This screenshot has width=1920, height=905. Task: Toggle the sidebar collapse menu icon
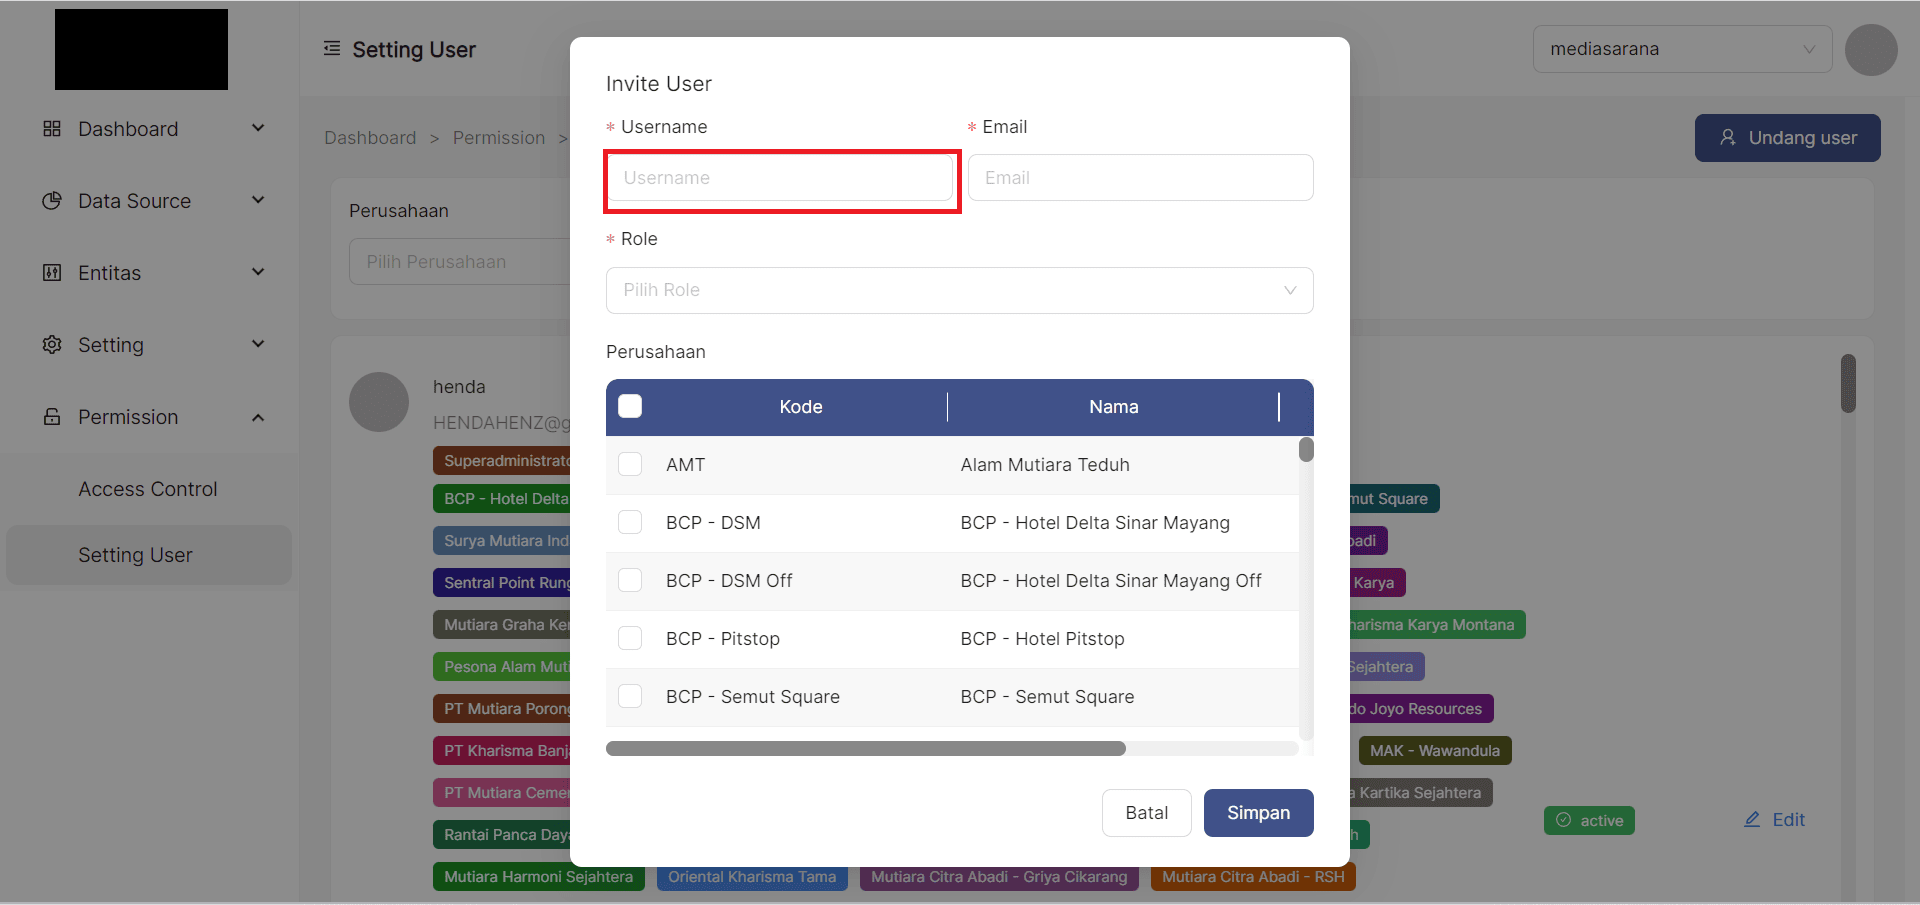[332, 49]
